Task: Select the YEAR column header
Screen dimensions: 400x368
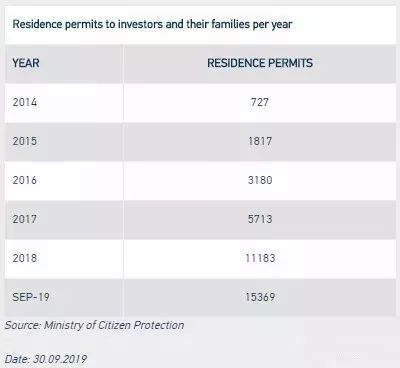Action: coord(26,63)
